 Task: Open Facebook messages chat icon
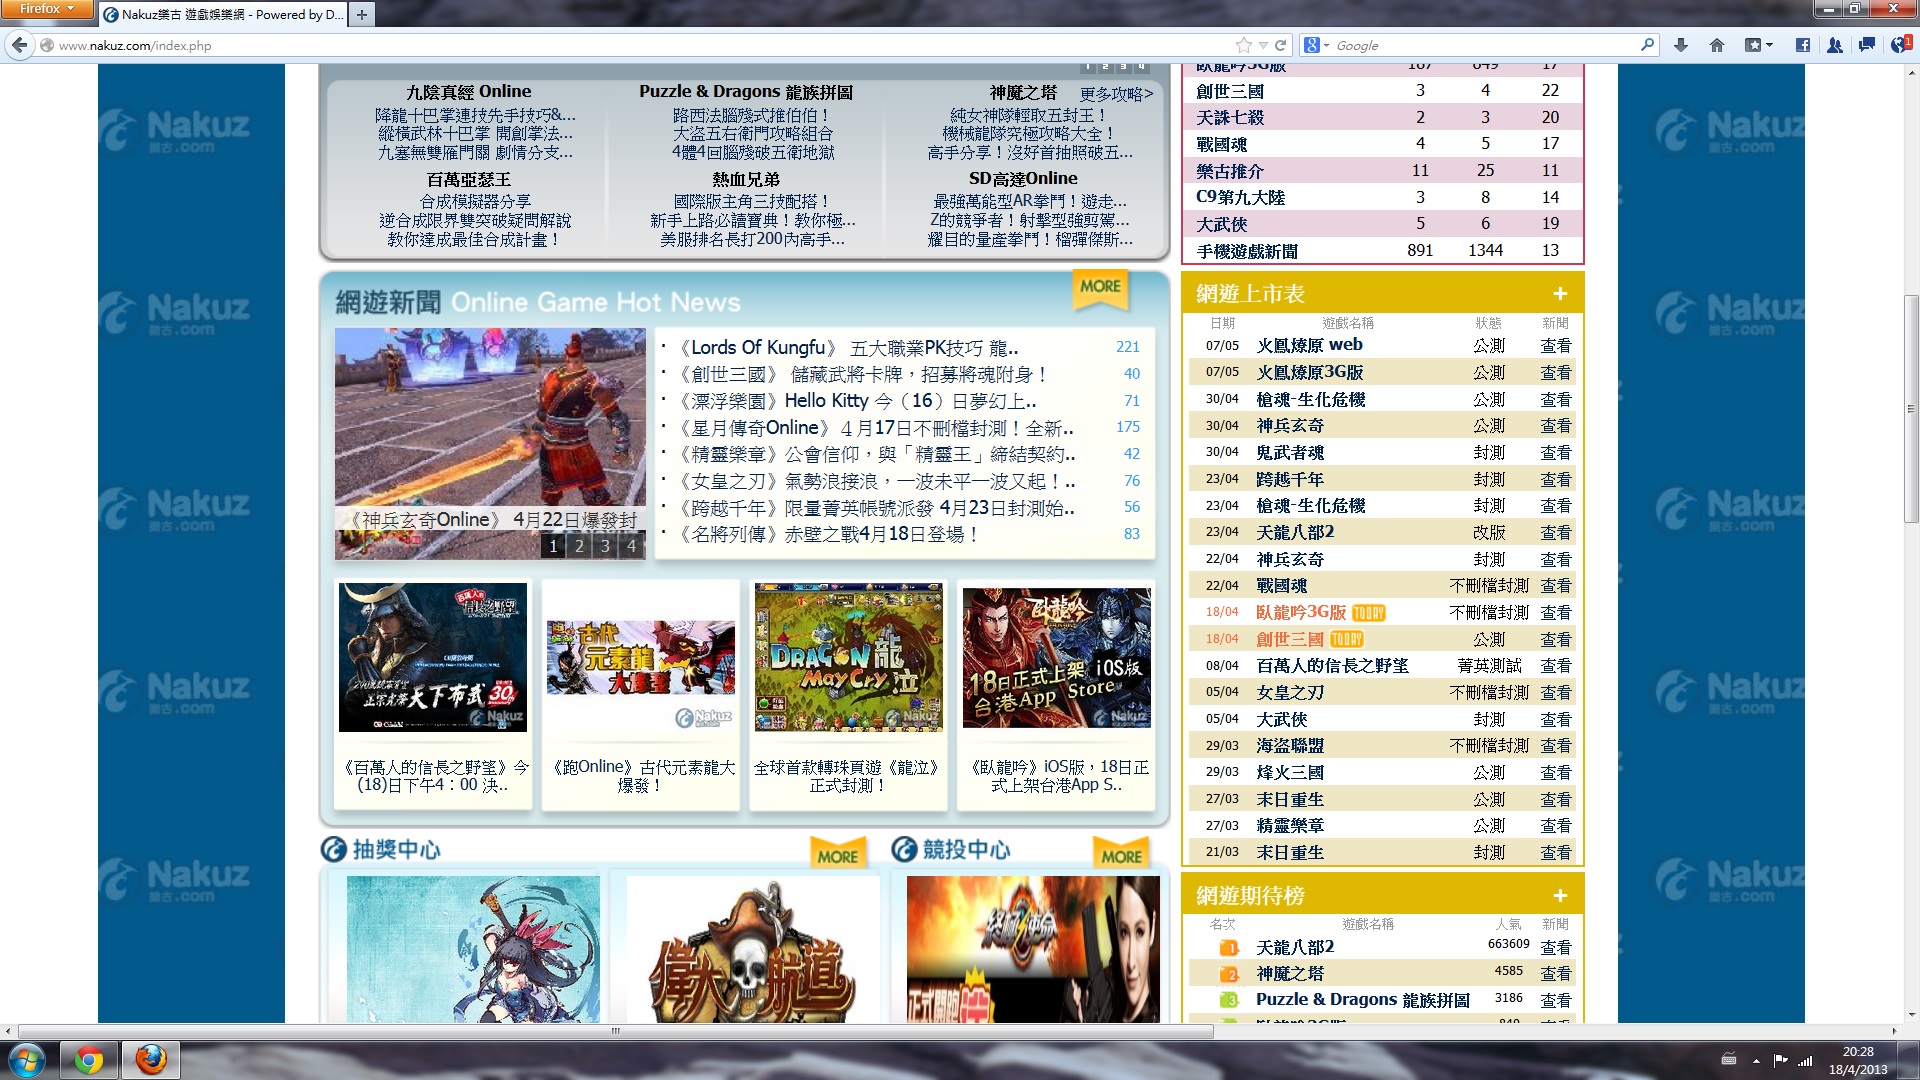coord(1866,45)
